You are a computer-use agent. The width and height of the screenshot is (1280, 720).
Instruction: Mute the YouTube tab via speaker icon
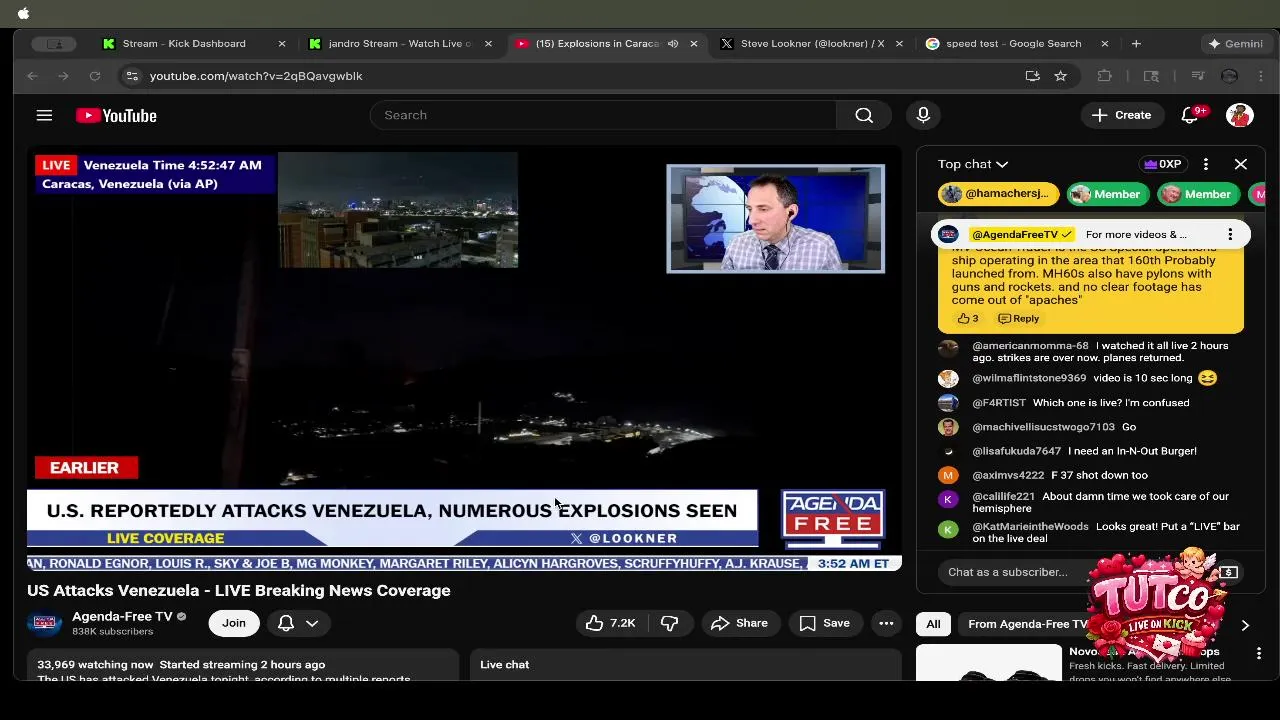[673, 44]
